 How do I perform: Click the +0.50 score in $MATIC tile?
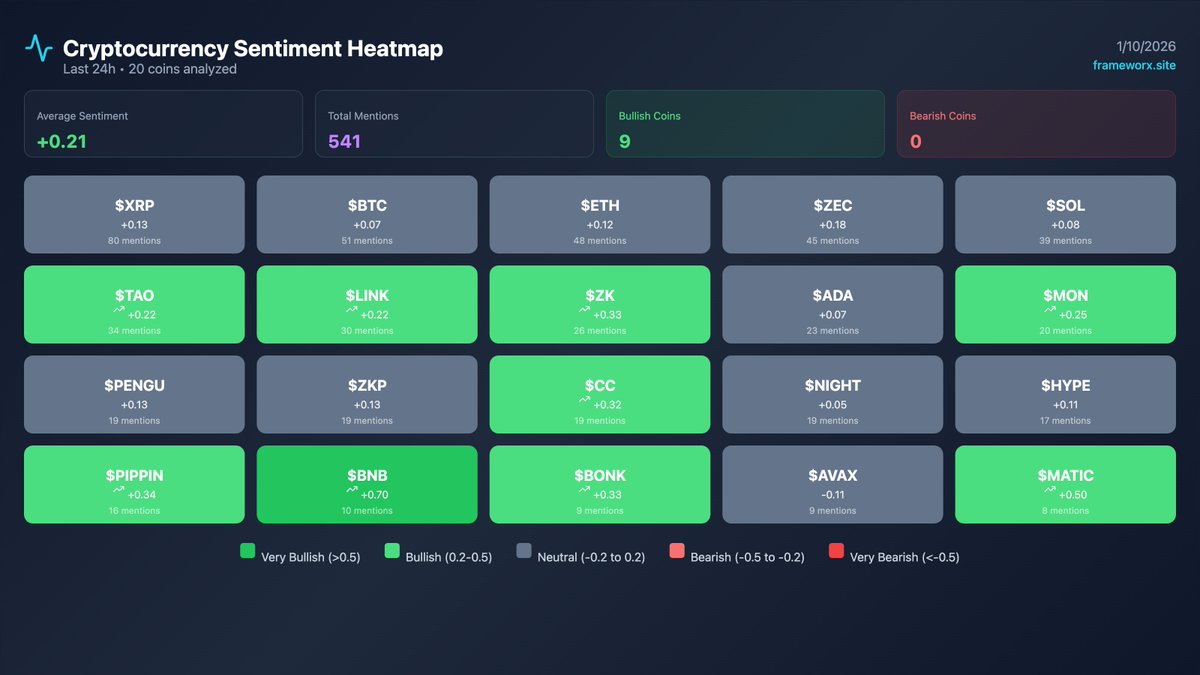[1073, 495]
